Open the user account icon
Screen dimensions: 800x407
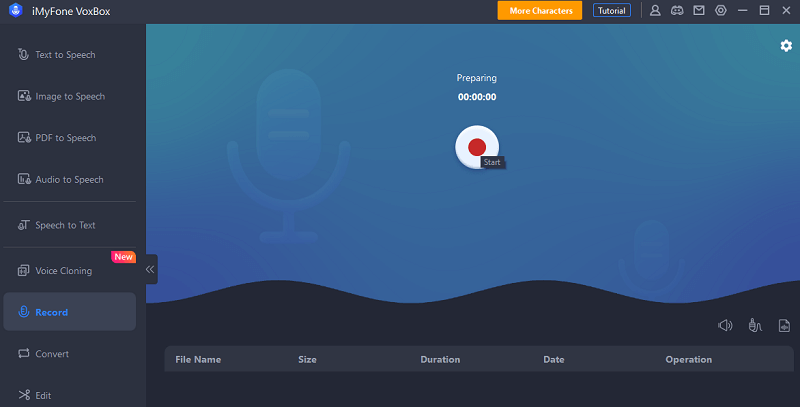pyautogui.click(x=655, y=11)
